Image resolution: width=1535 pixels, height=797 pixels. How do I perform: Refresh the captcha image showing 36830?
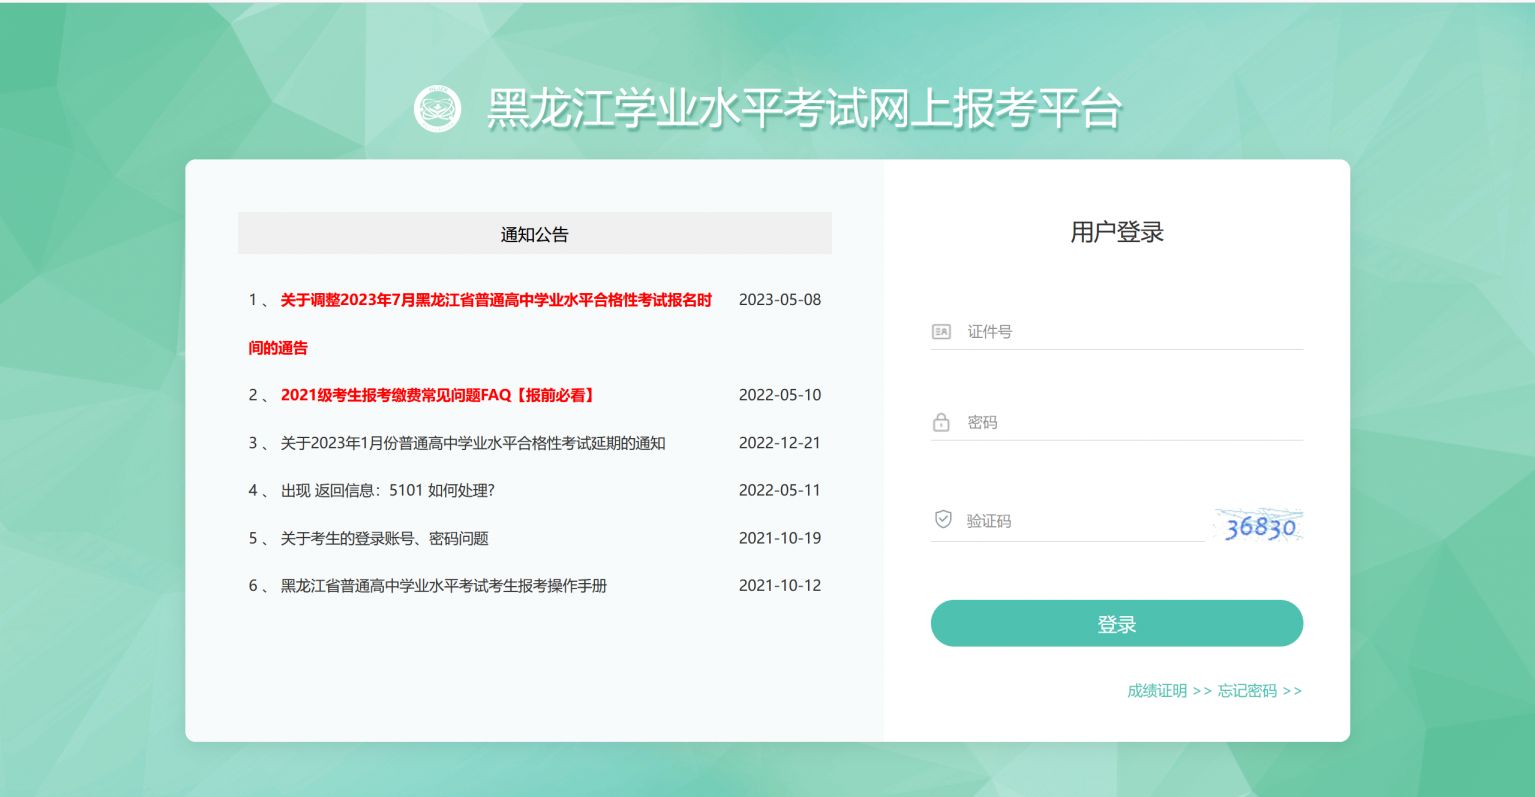click(x=1259, y=526)
